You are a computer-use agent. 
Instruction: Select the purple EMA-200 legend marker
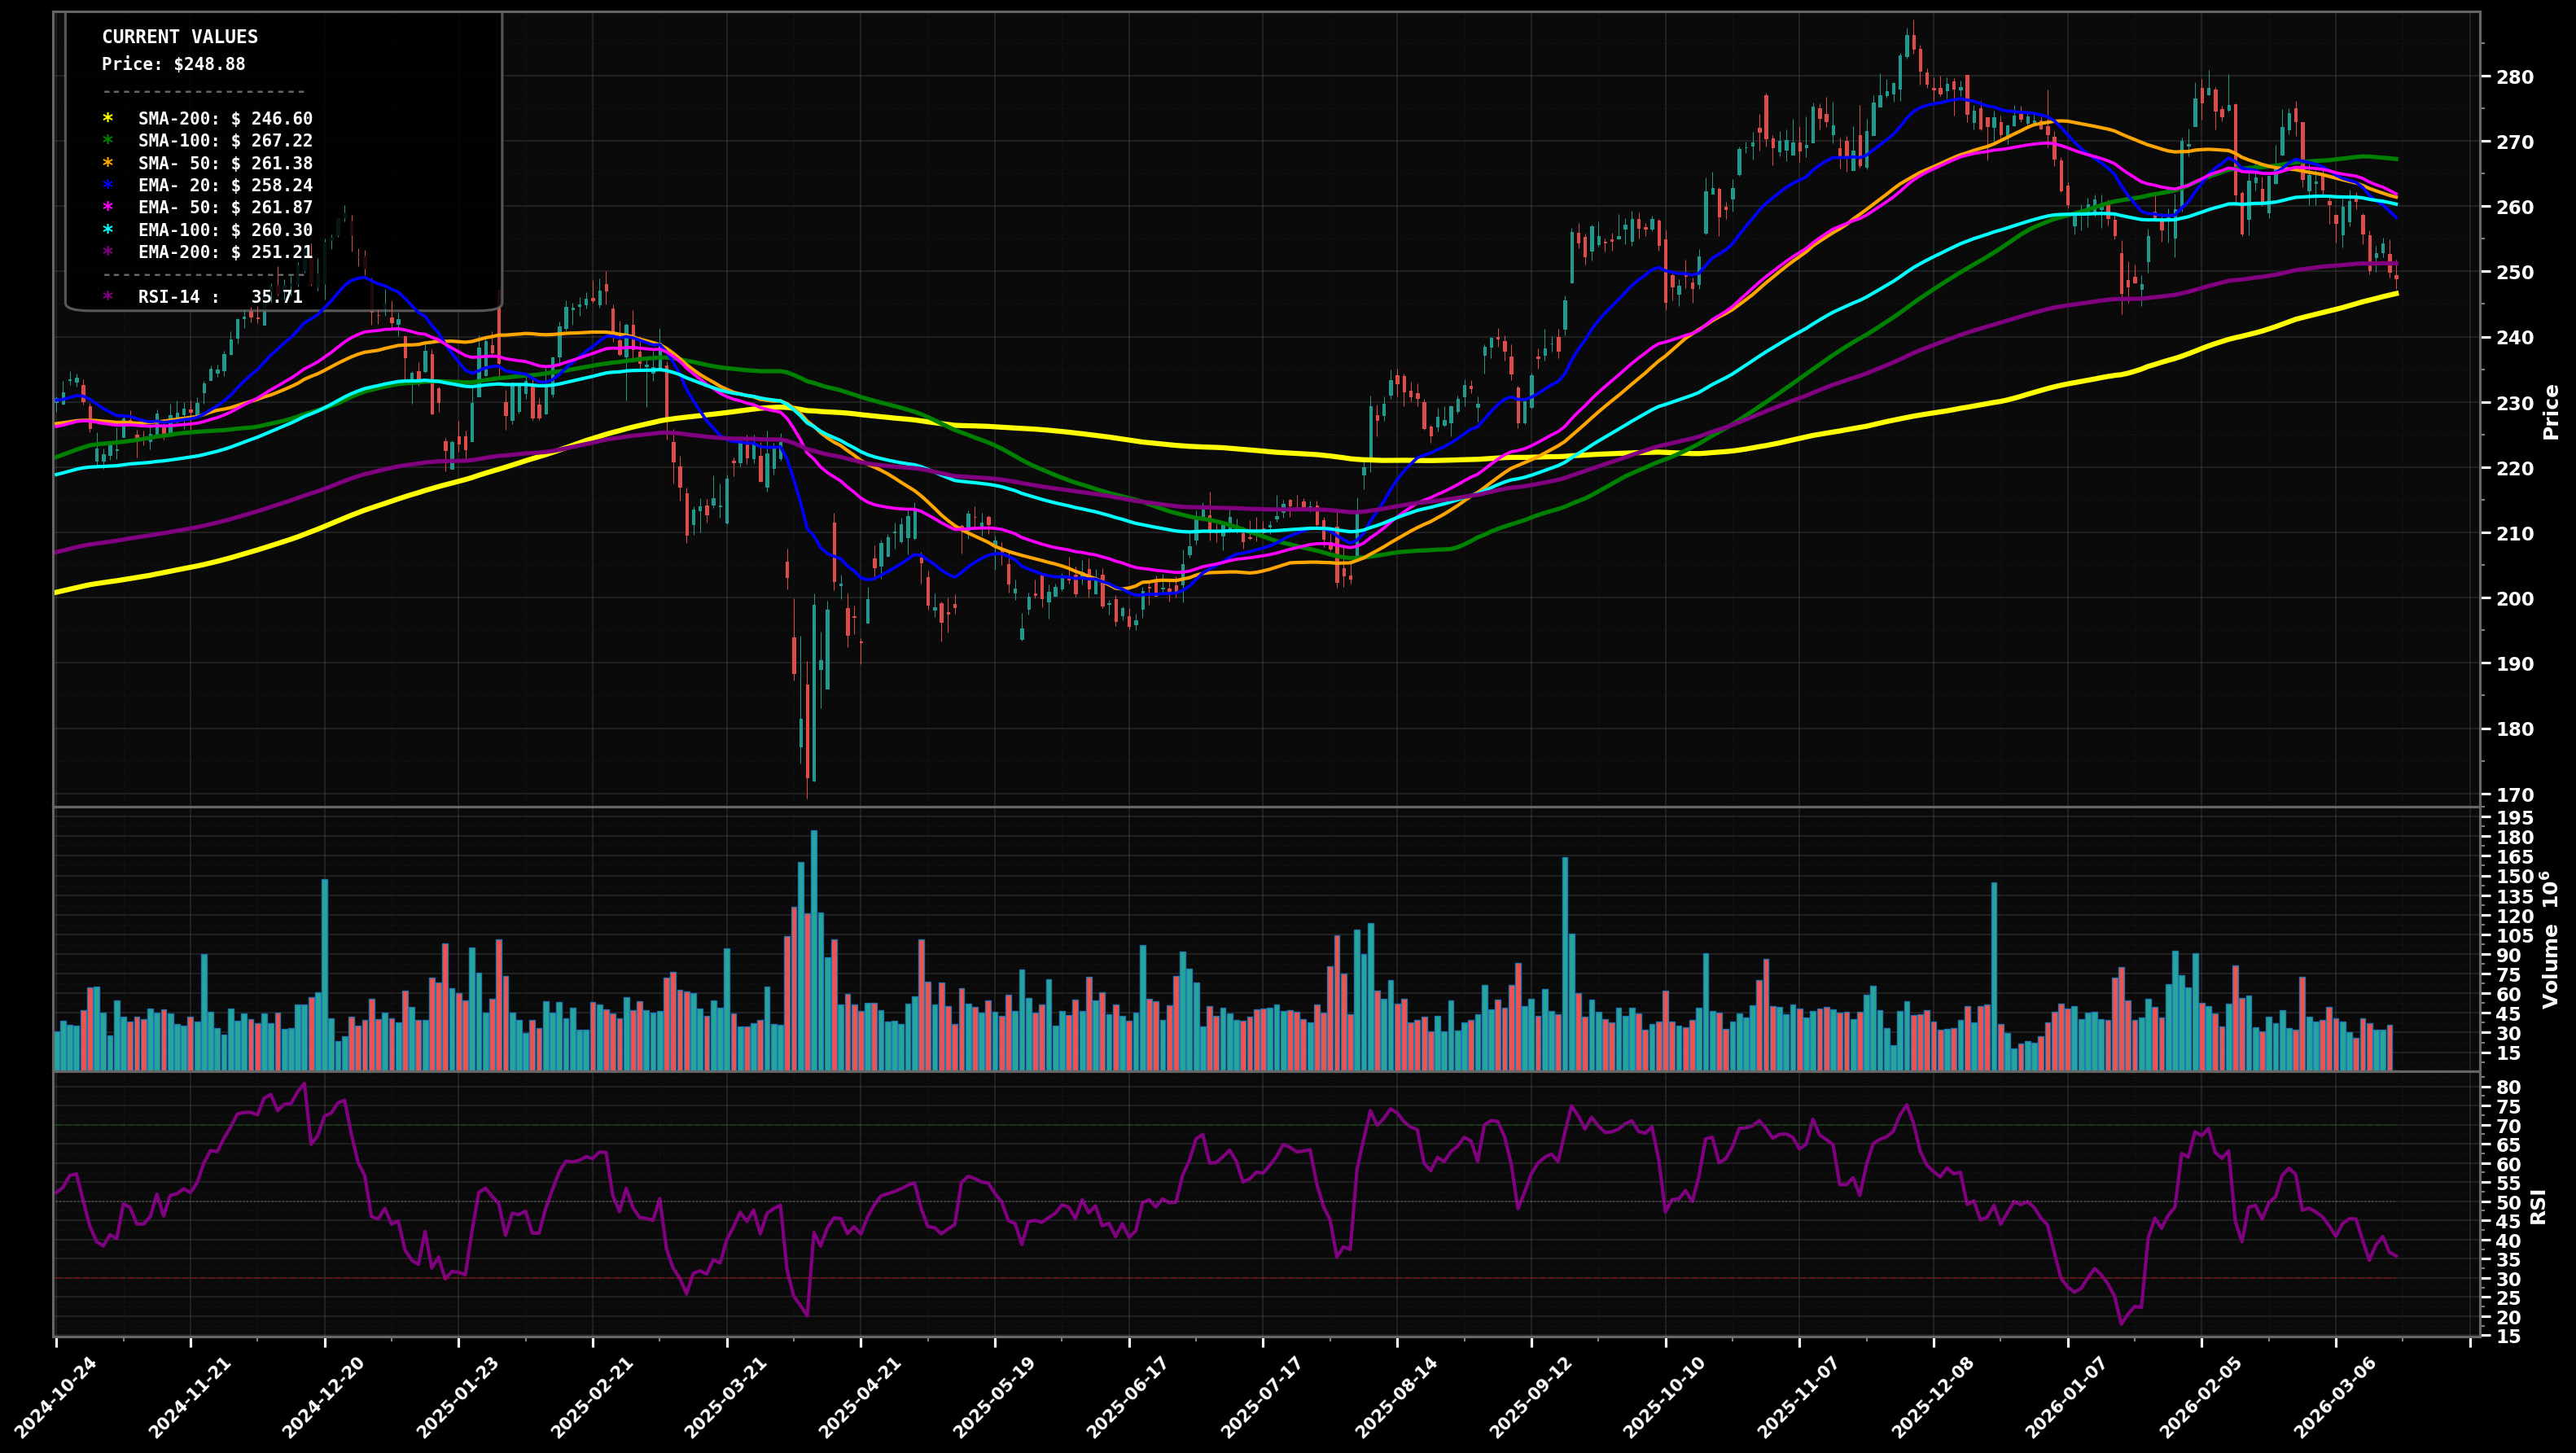[110, 251]
